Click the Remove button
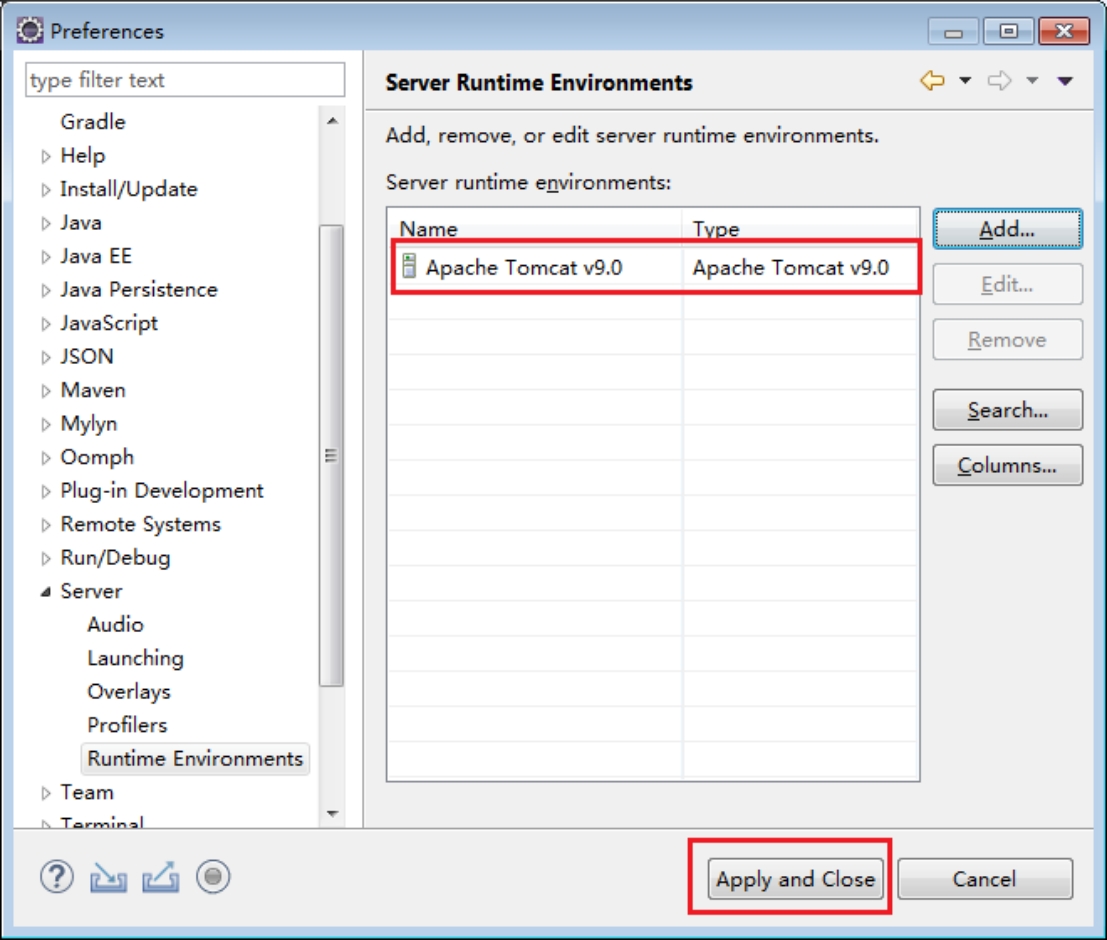The image size is (1107, 940). tap(1007, 340)
